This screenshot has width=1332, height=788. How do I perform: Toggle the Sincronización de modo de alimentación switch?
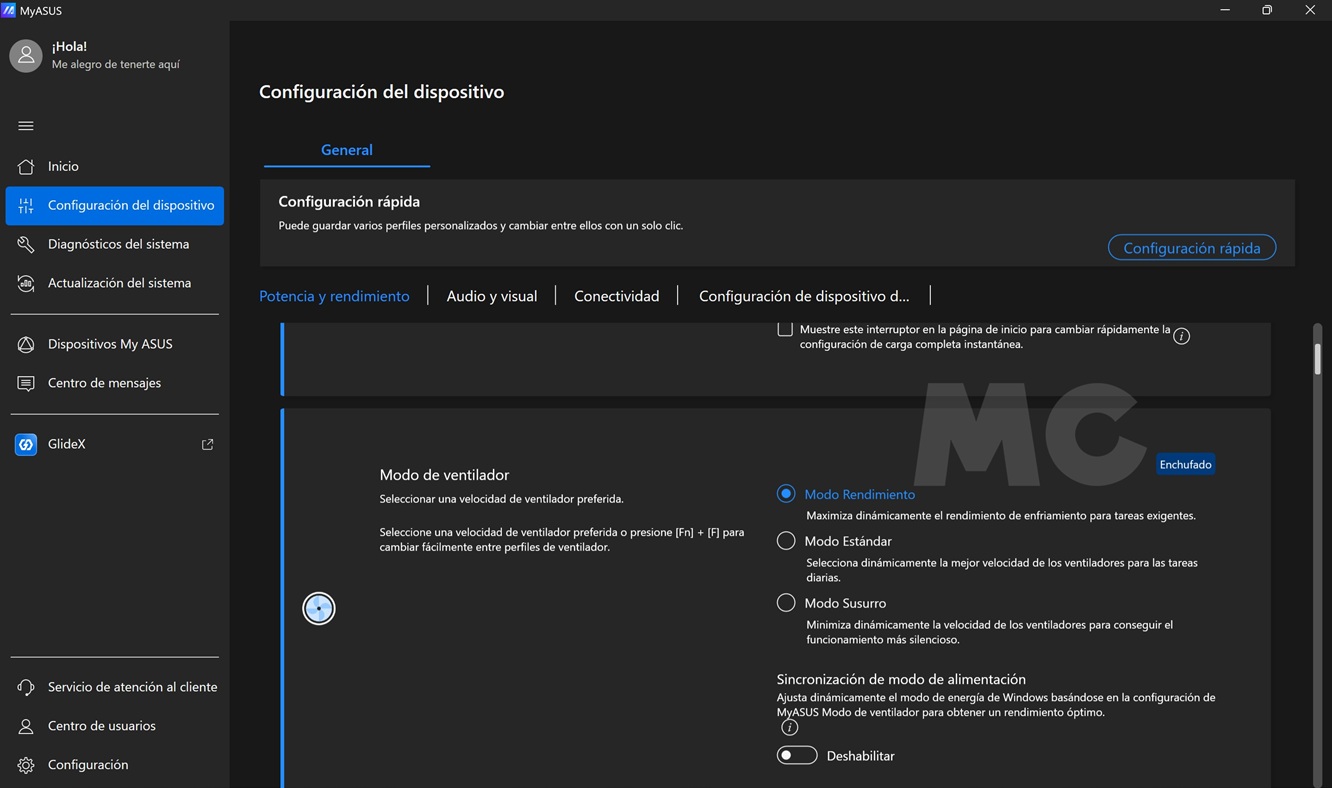pos(797,756)
